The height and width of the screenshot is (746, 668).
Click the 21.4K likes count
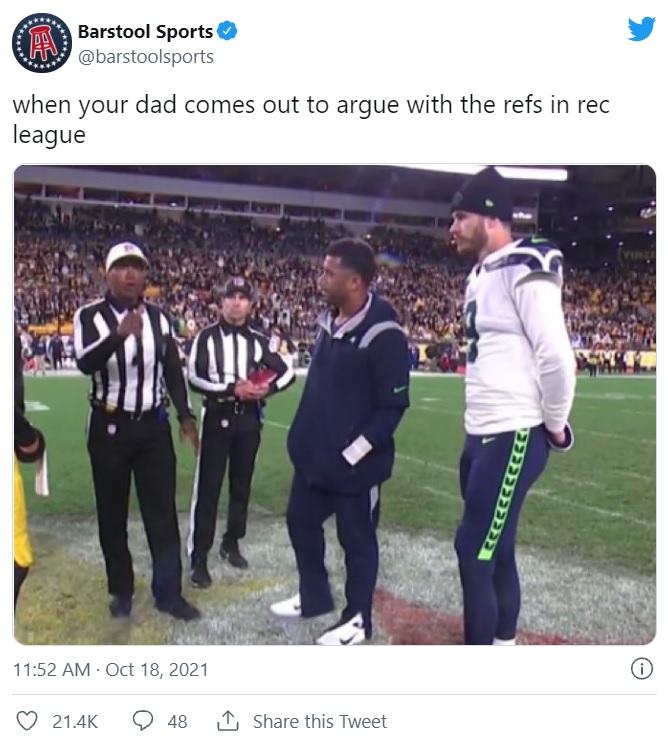coord(75,721)
